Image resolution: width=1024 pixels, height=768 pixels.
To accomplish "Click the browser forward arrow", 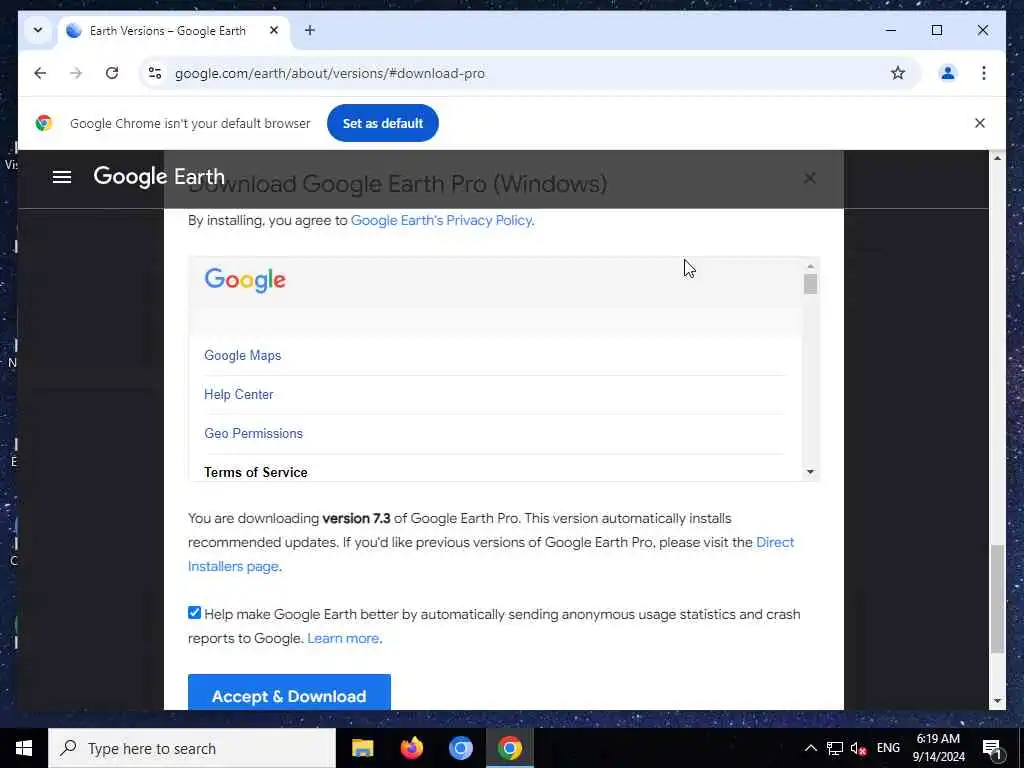I will [76, 73].
